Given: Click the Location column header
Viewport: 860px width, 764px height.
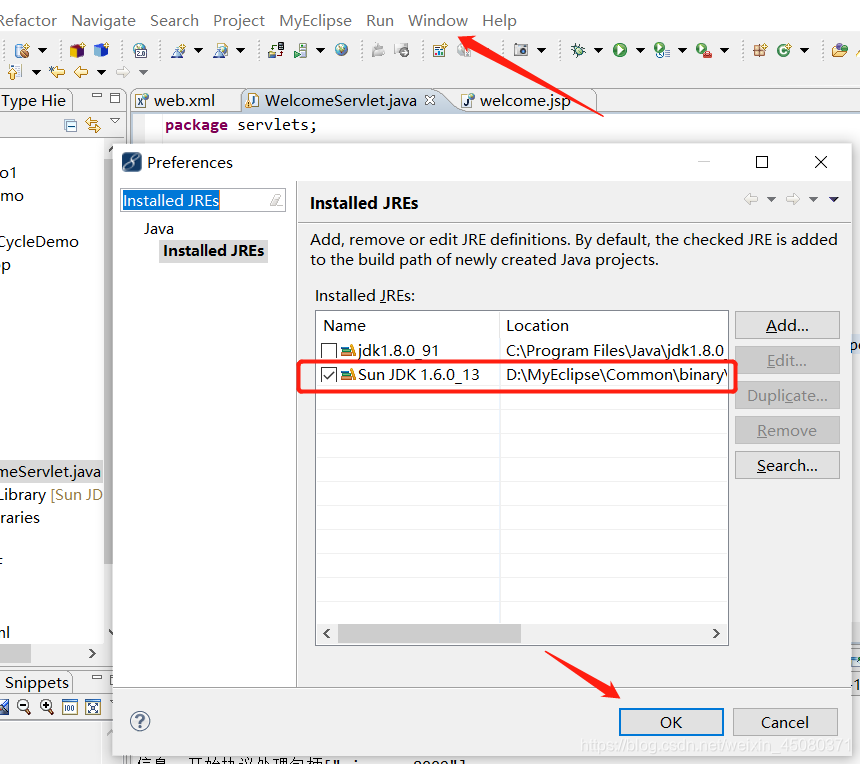Looking at the screenshot, I should click(614, 325).
